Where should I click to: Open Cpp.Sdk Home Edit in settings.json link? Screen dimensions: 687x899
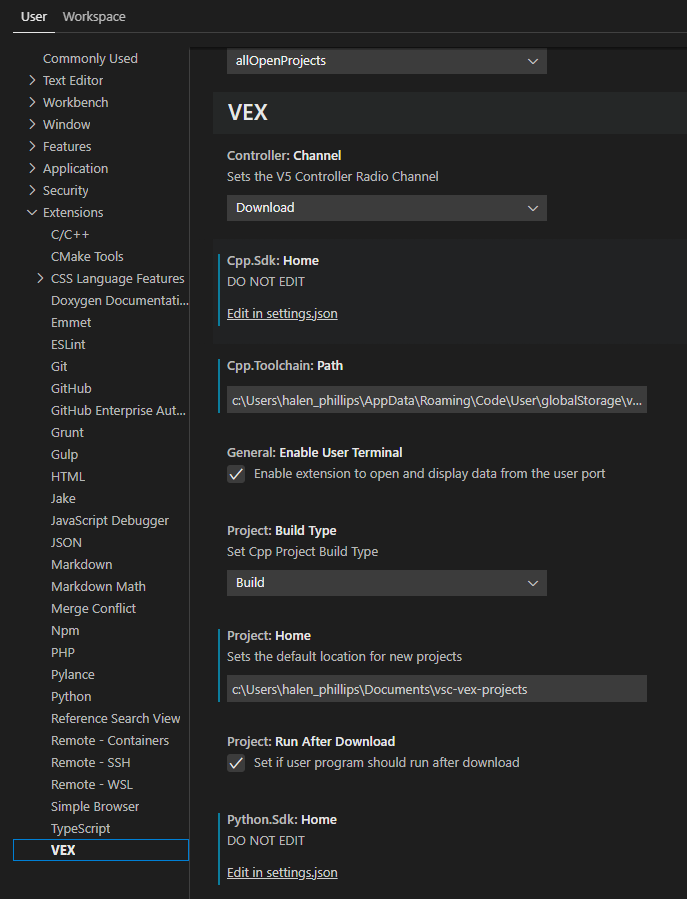tap(282, 314)
